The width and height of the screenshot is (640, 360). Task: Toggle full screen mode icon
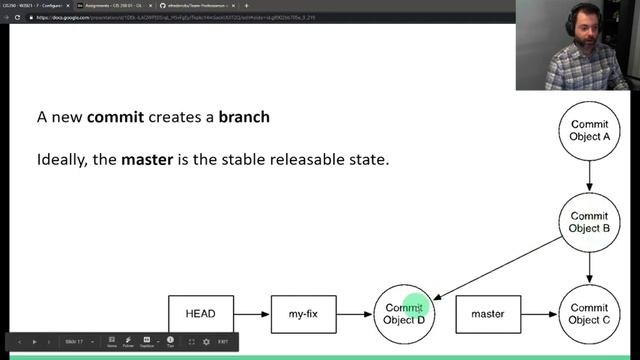[191, 342]
